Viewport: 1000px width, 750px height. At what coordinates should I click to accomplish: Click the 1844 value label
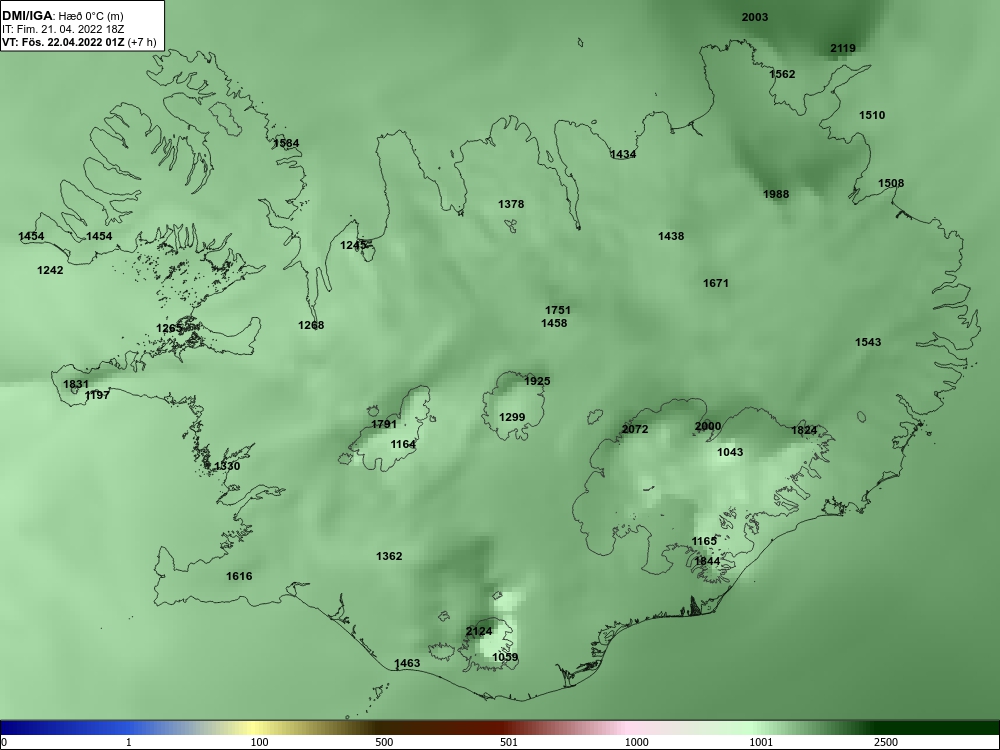click(x=707, y=561)
